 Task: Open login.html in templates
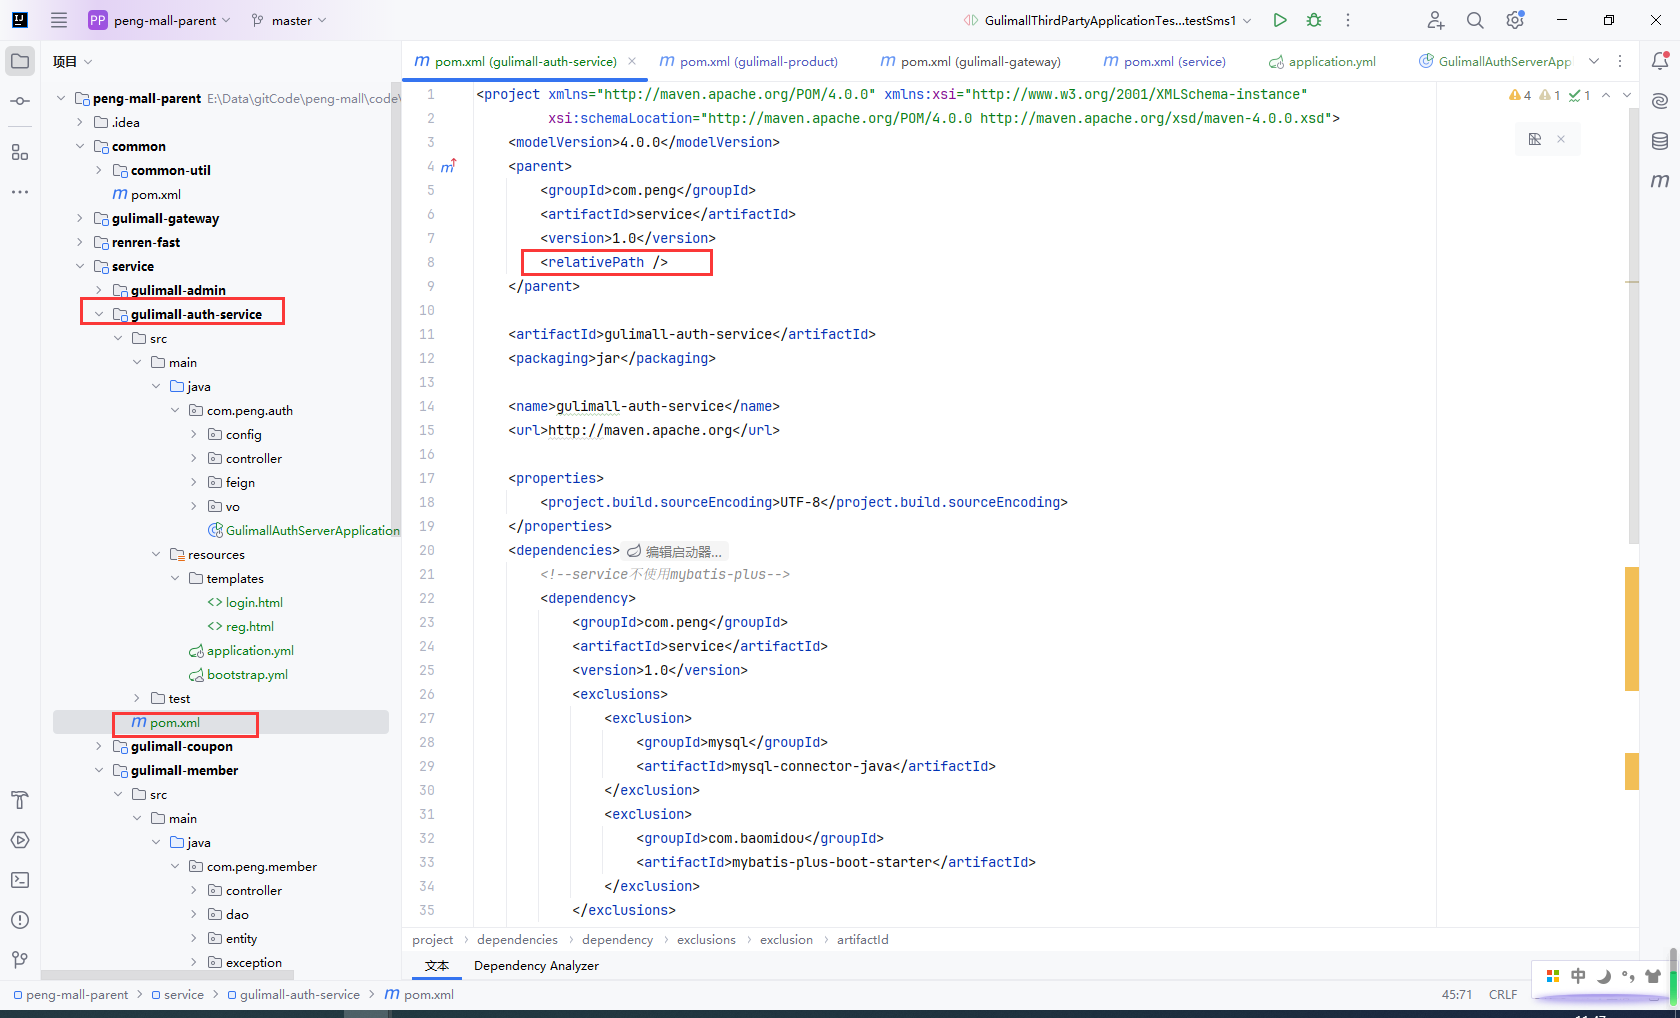tap(245, 602)
